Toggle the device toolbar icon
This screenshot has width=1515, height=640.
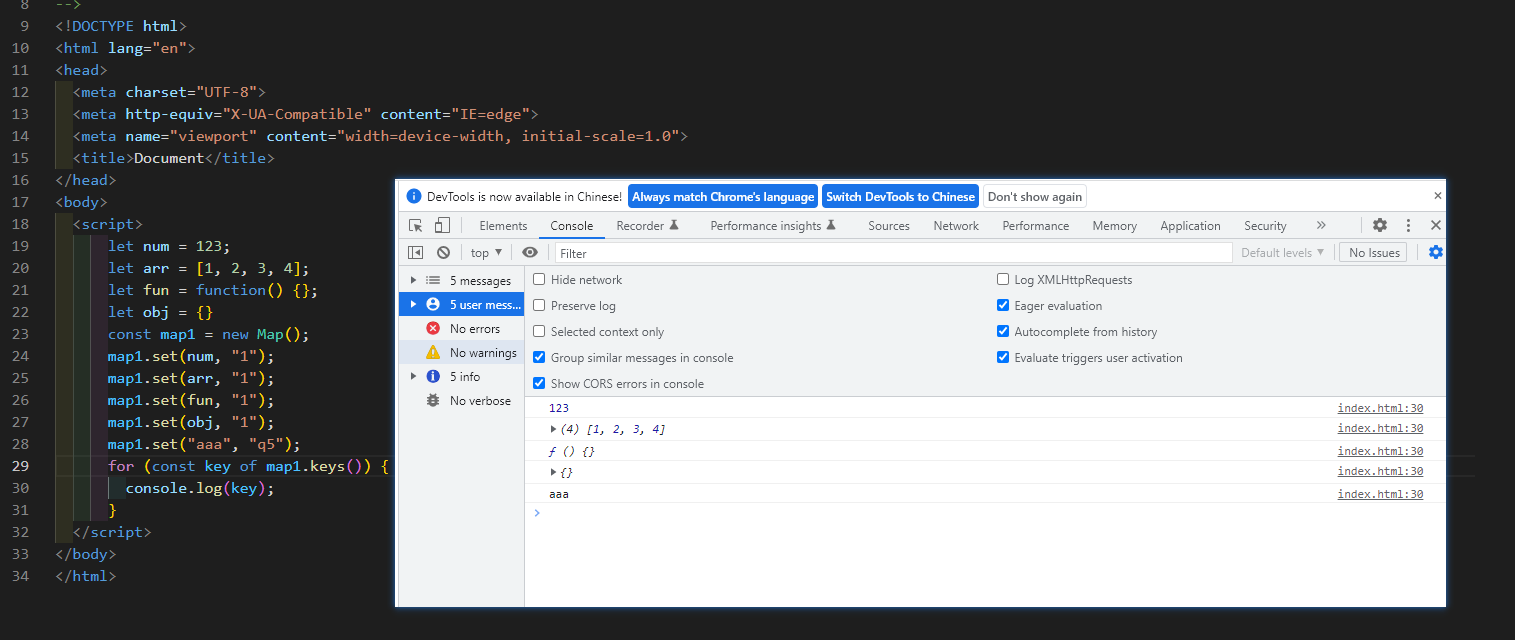coord(442,226)
